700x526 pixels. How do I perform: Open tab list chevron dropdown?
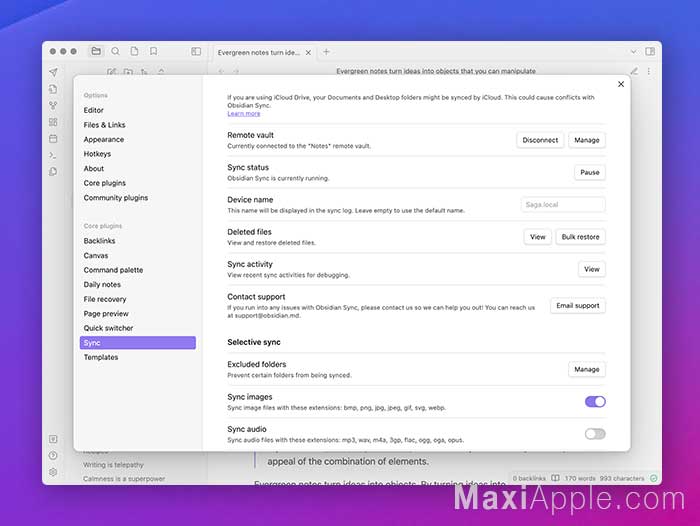point(633,52)
